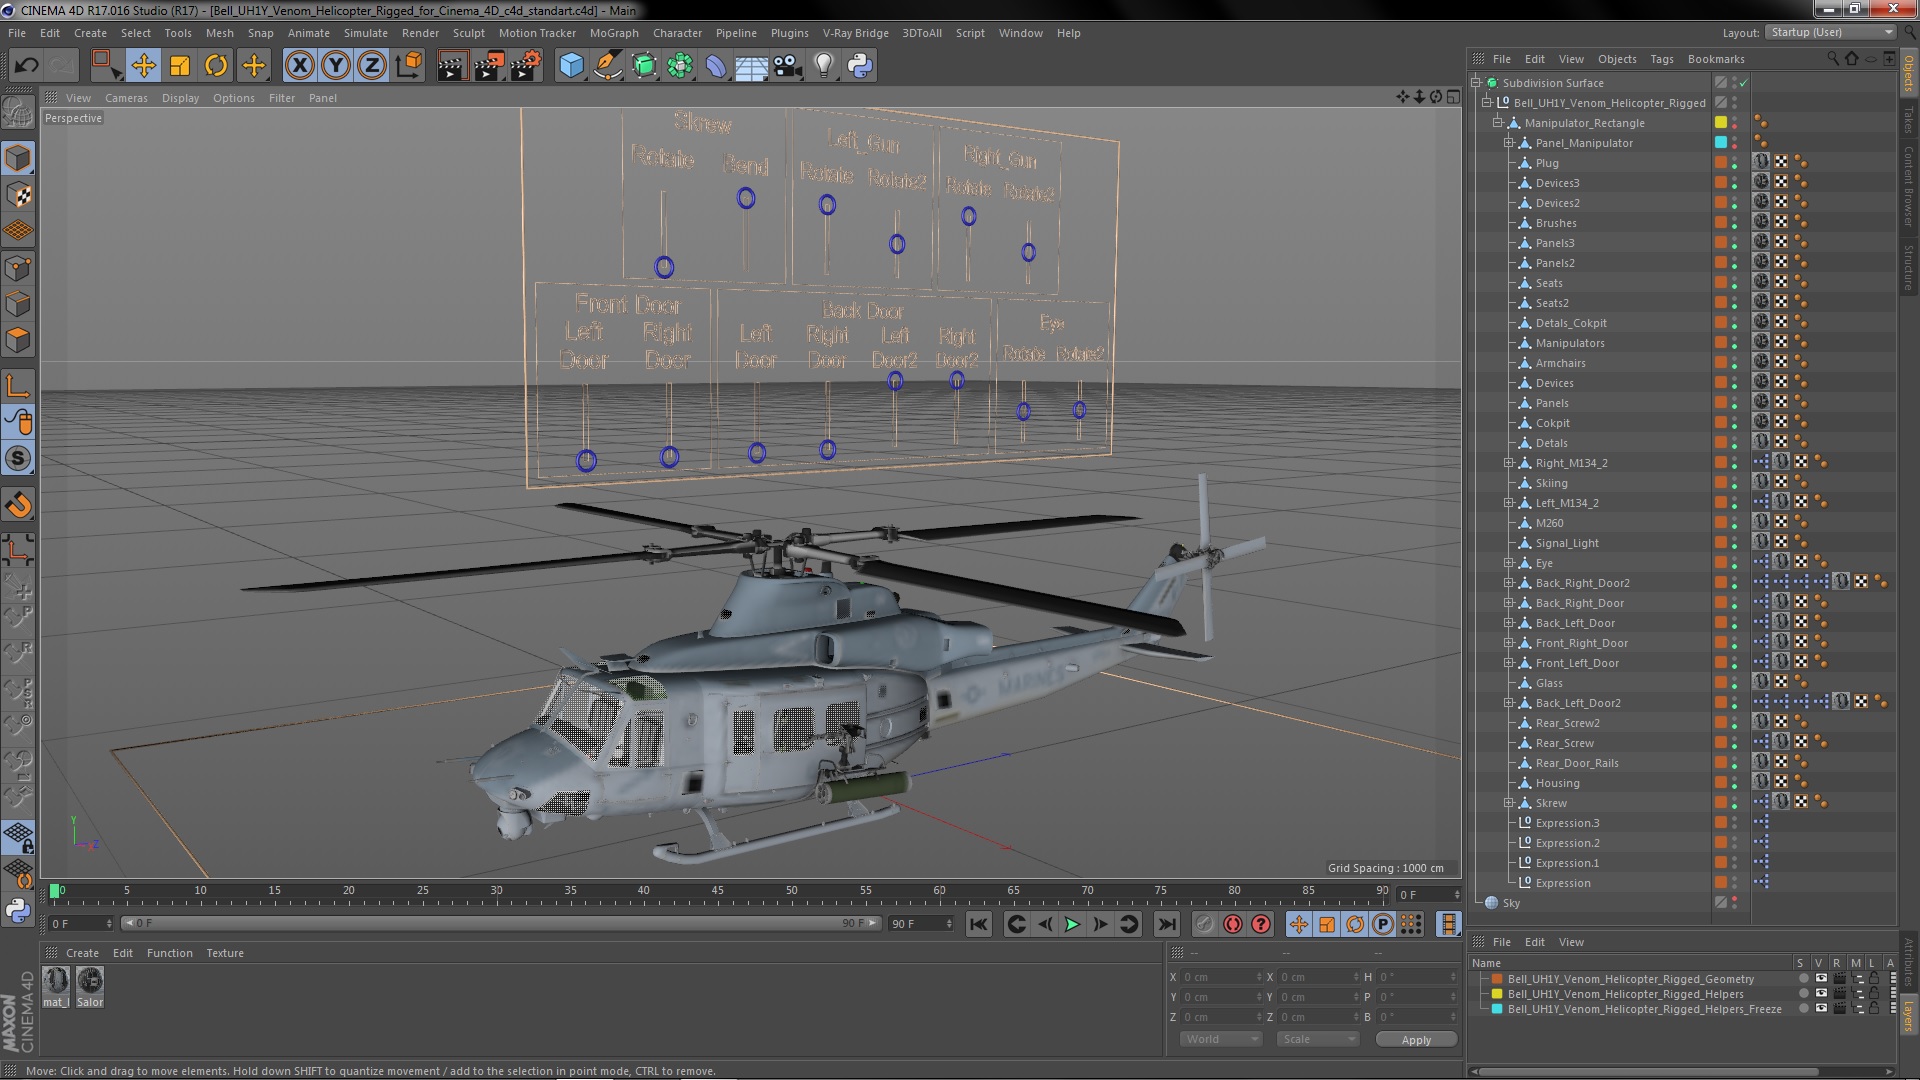Toggle X axis lock
Image resolution: width=1920 pixels, height=1080 pixels.
click(299, 66)
